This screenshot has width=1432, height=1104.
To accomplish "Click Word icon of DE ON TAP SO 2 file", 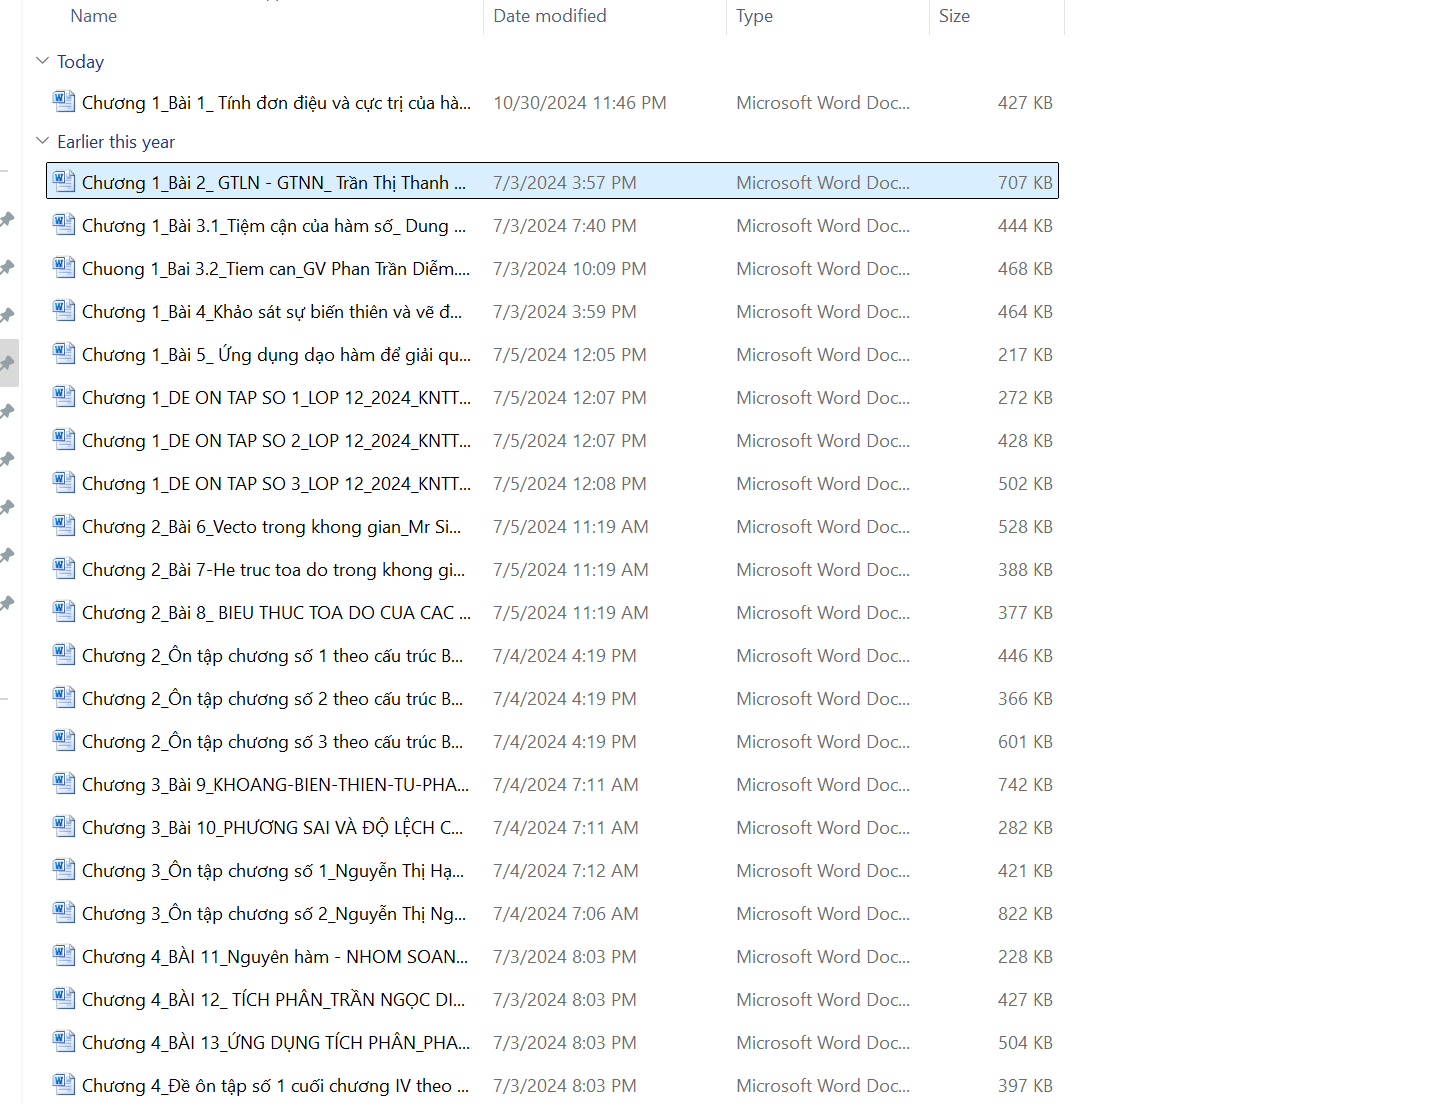I will pyautogui.click(x=64, y=439).
